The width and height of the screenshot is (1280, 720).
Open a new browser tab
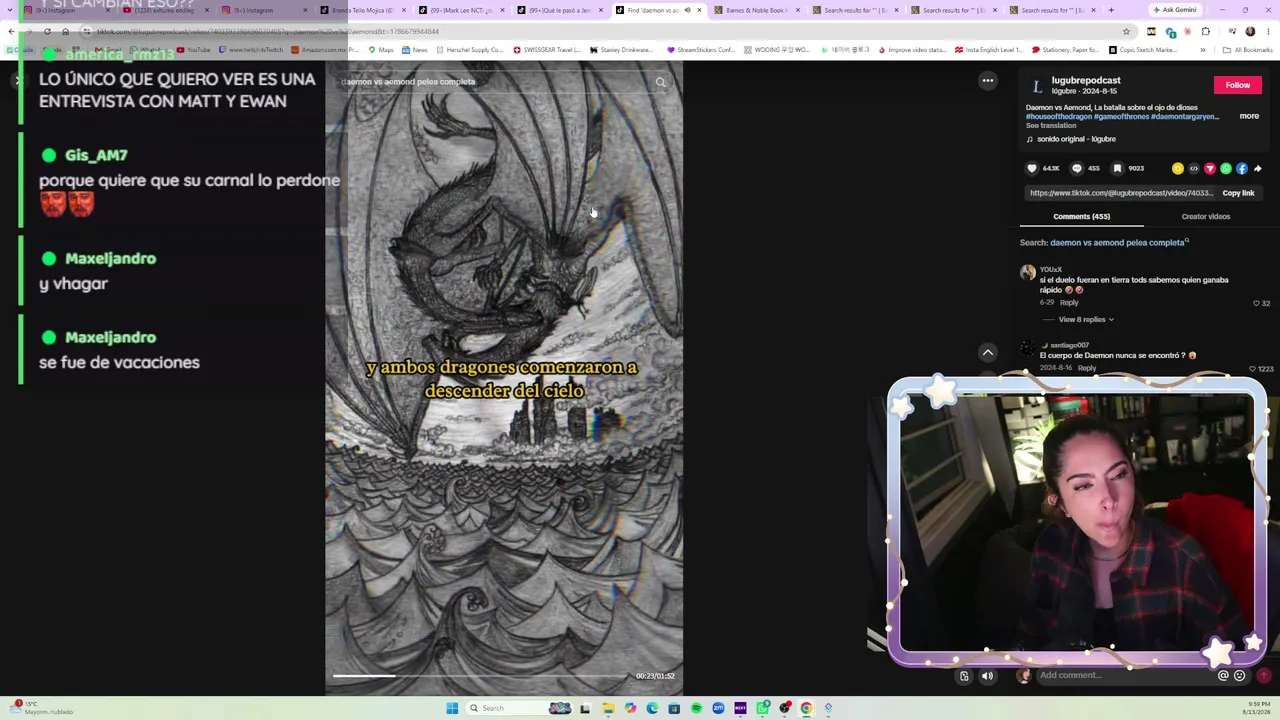click(1111, 10)
